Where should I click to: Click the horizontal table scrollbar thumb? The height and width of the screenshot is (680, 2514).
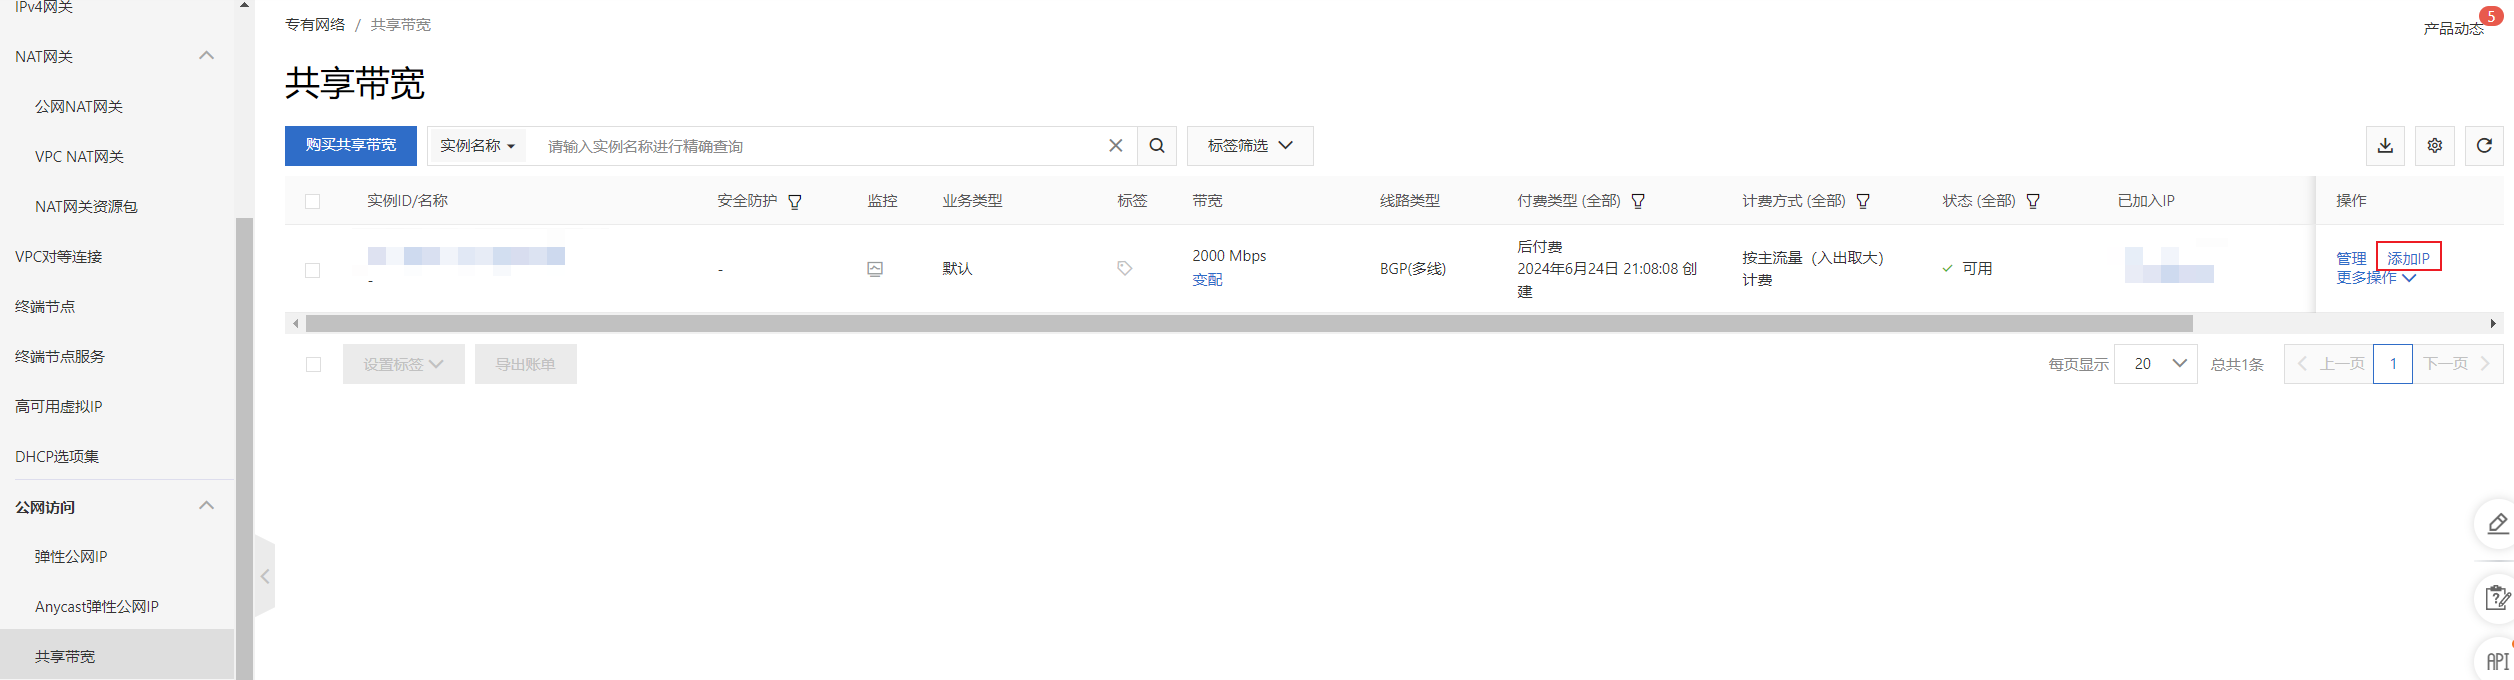point(1249,324)
